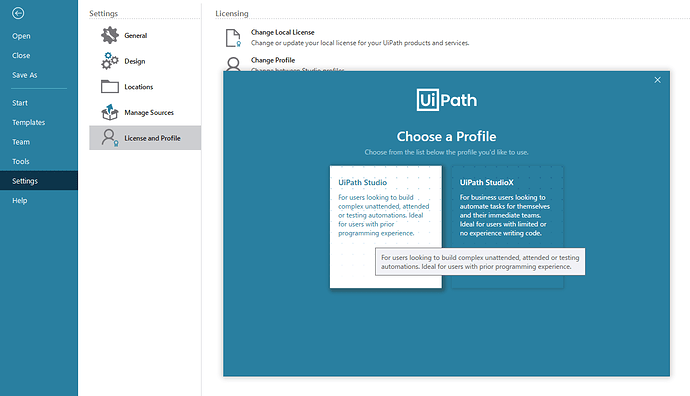Image resolution: width=690 pixels, height=396 pixels.
Task: Choose the UiPath StudioX profile card
Action: [x=507, y=227]
